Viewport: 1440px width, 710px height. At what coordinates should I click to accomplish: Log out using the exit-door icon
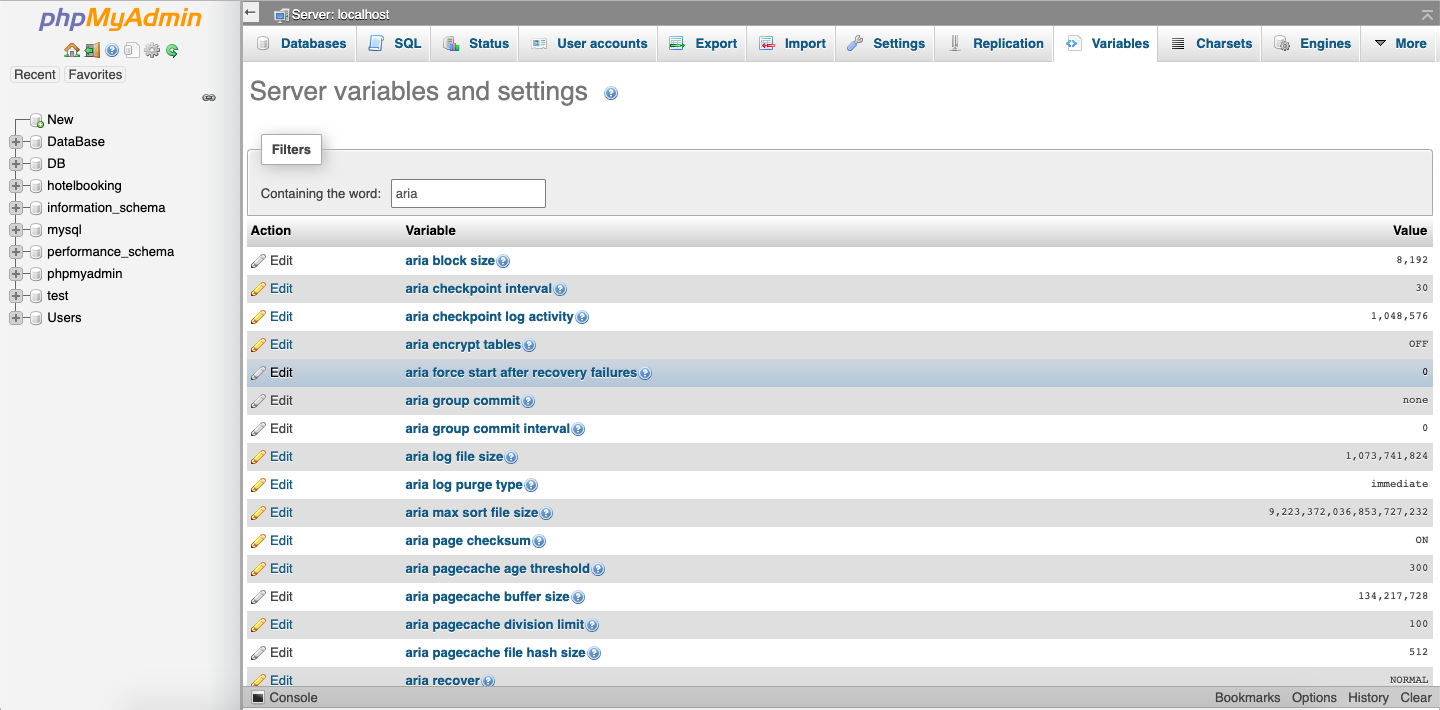(x=92, y=50)
